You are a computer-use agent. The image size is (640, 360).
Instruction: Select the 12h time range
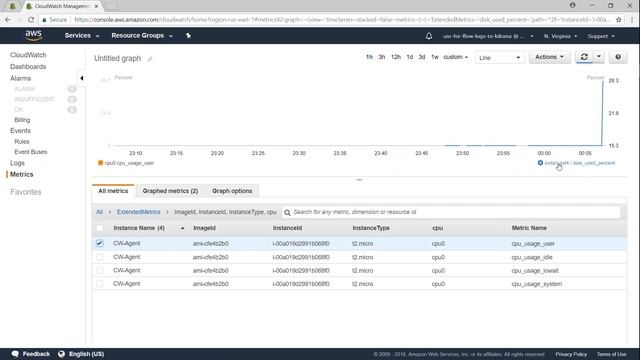tap(396, 57)
